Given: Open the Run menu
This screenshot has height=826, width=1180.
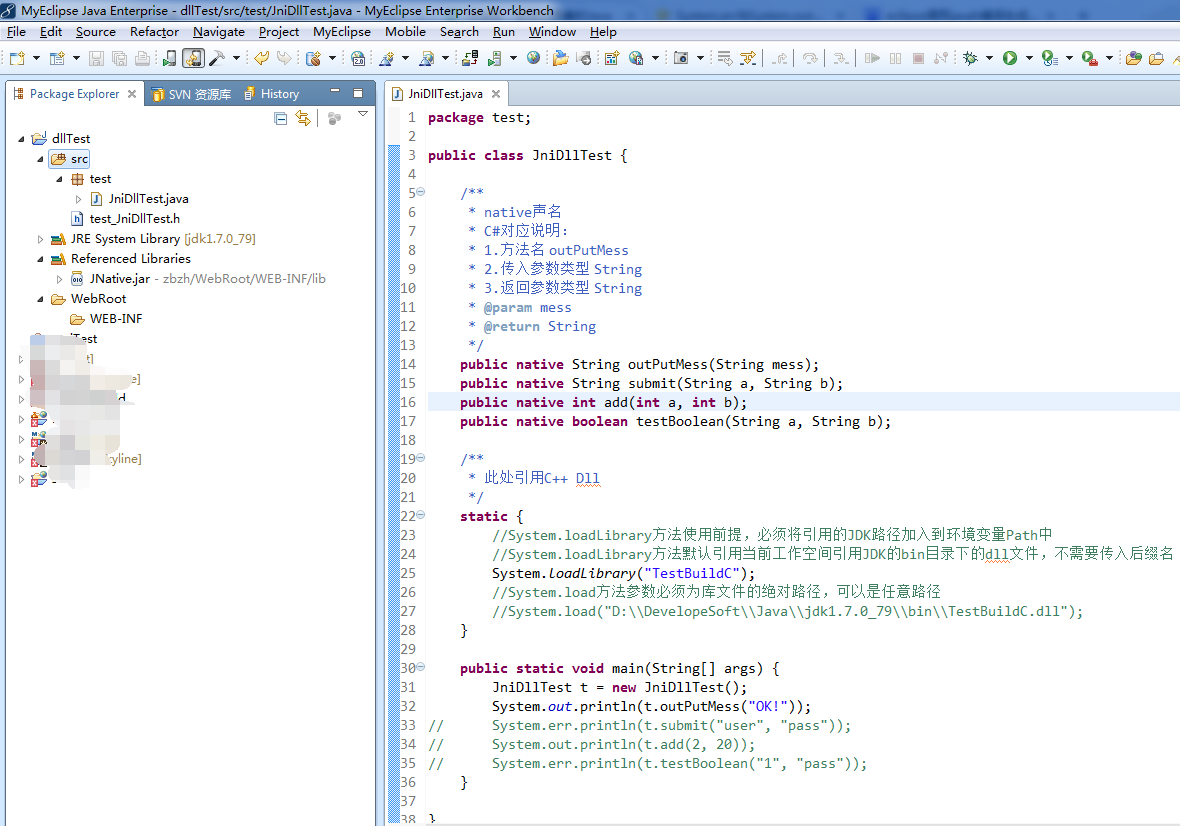Looking at the screenshot, I should [x=503, y=32].
